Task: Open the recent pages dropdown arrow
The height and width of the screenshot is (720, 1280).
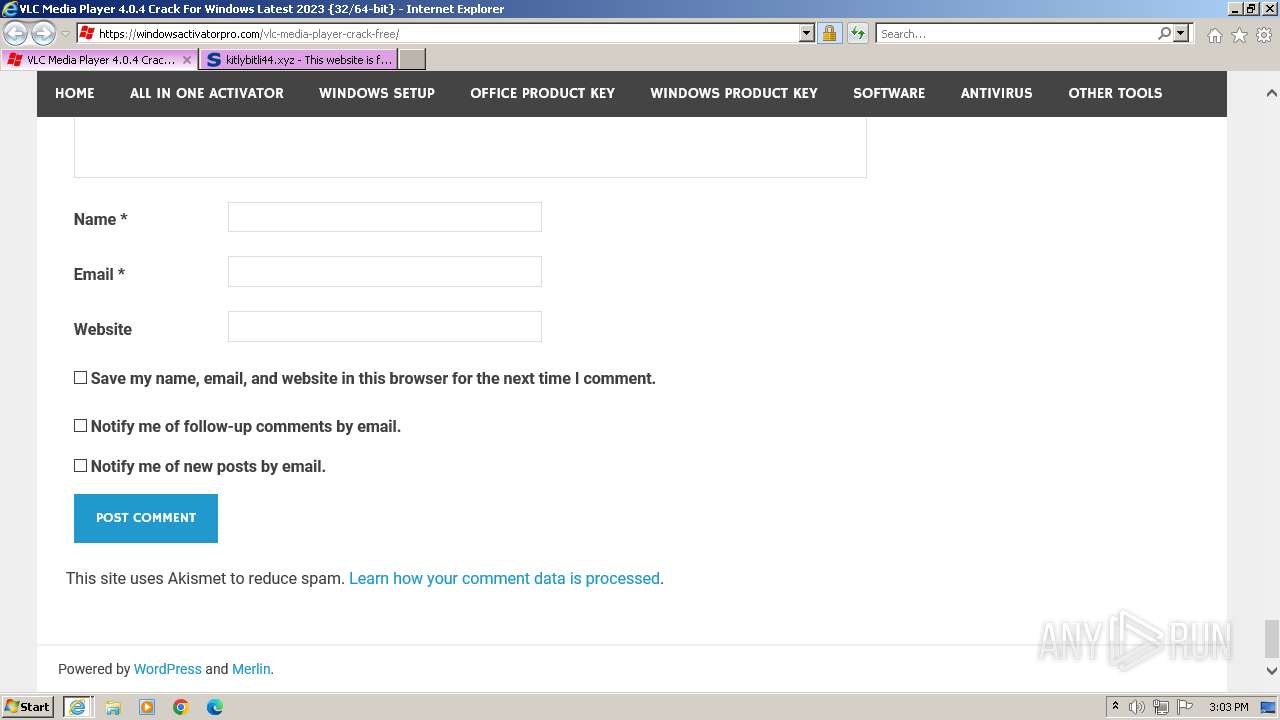Action: tap(65, 34)
